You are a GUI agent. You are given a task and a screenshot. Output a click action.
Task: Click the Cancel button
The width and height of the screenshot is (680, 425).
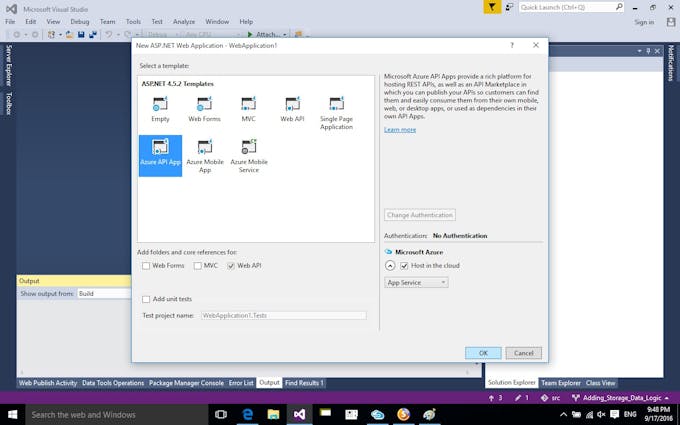pos(523,353)
